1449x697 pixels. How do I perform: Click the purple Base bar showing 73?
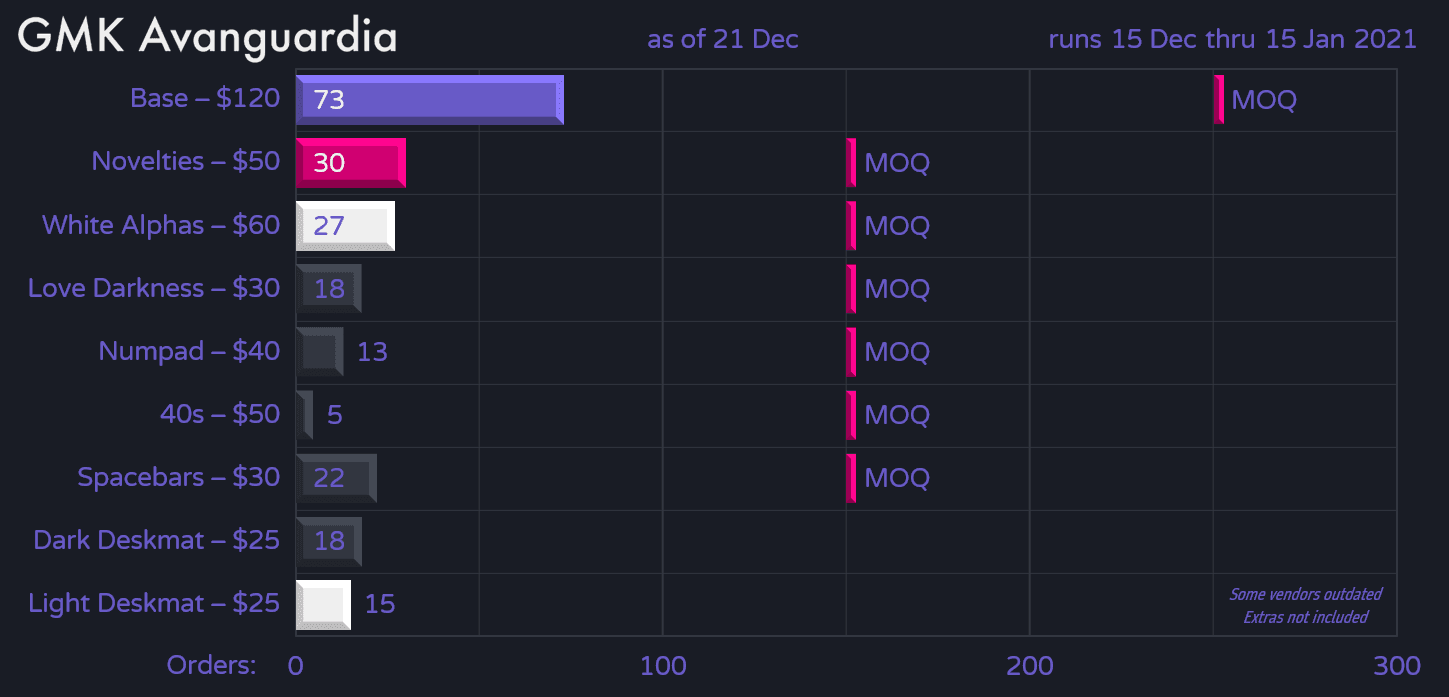pyautogui.click(x=430, y=100)
